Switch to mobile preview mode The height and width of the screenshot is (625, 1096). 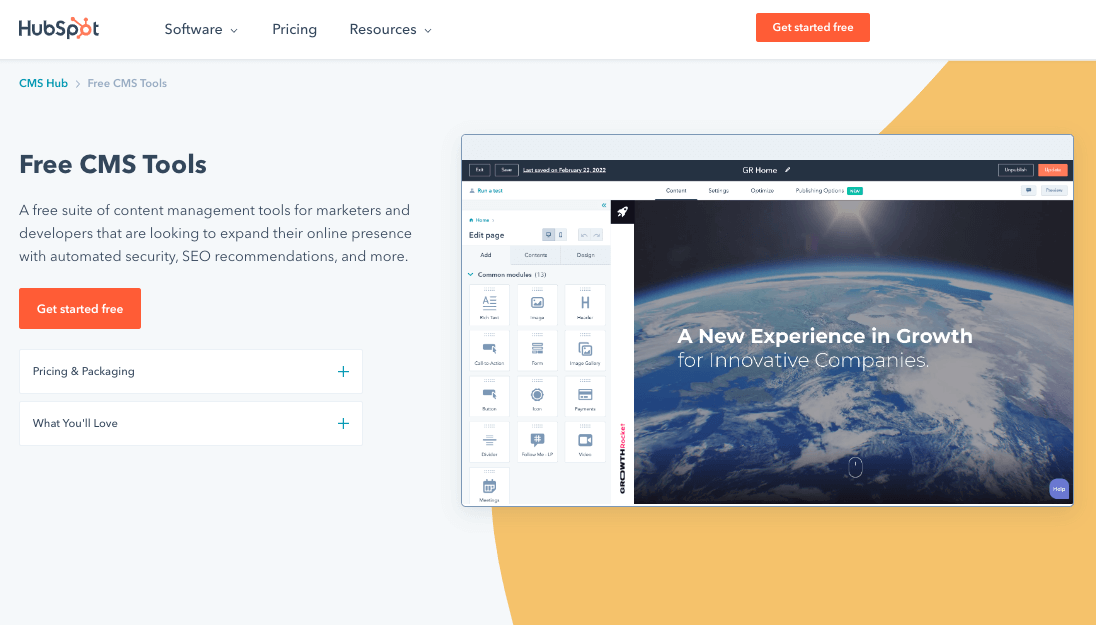(x=562, y=233)
